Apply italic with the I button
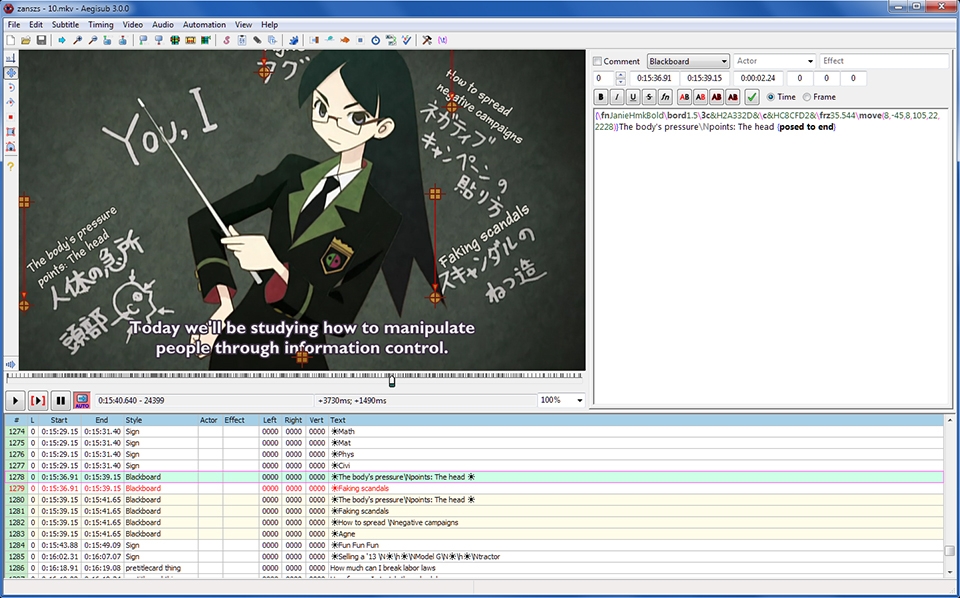Viewport: 960px width, 598px height. (617, 97)
